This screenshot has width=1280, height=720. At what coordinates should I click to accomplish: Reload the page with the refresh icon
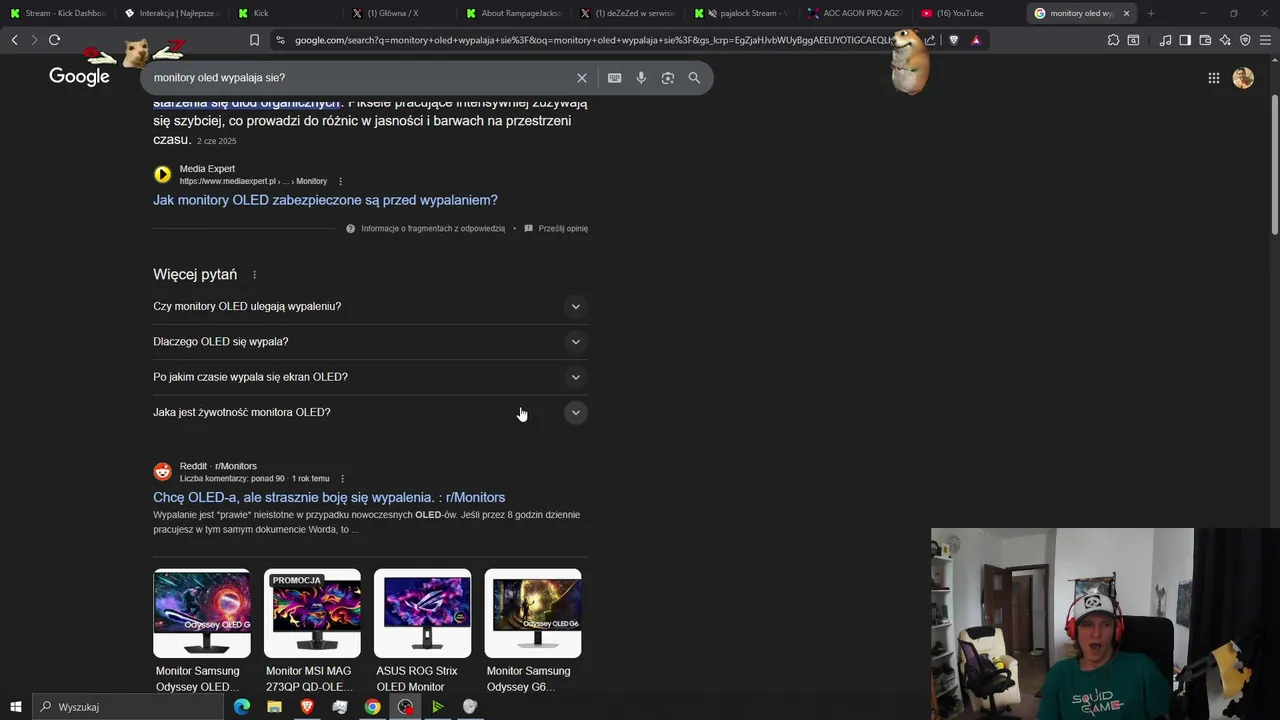54,40
